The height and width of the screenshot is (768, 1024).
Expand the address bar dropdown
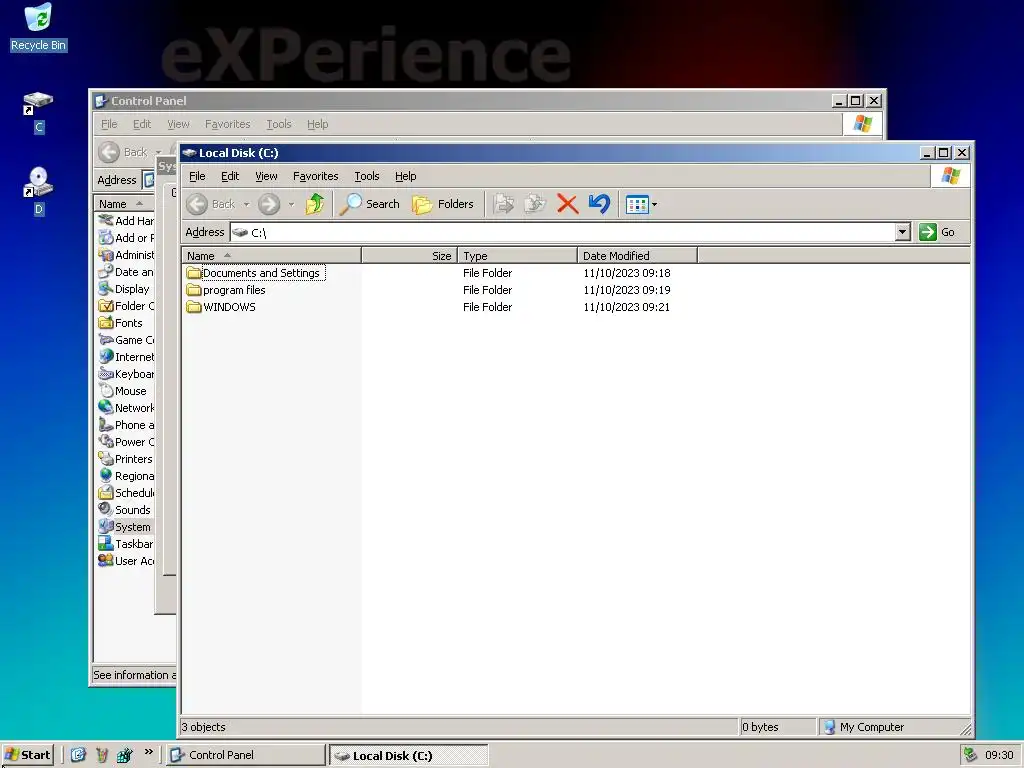[903, 232]
